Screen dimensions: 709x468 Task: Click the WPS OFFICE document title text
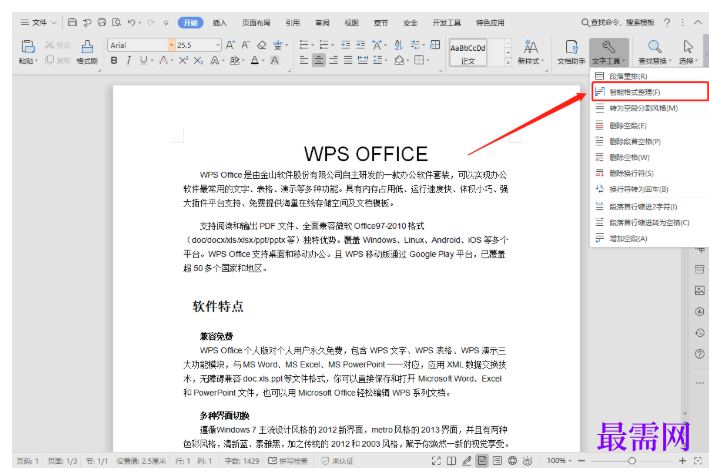[x=365, y=154]
